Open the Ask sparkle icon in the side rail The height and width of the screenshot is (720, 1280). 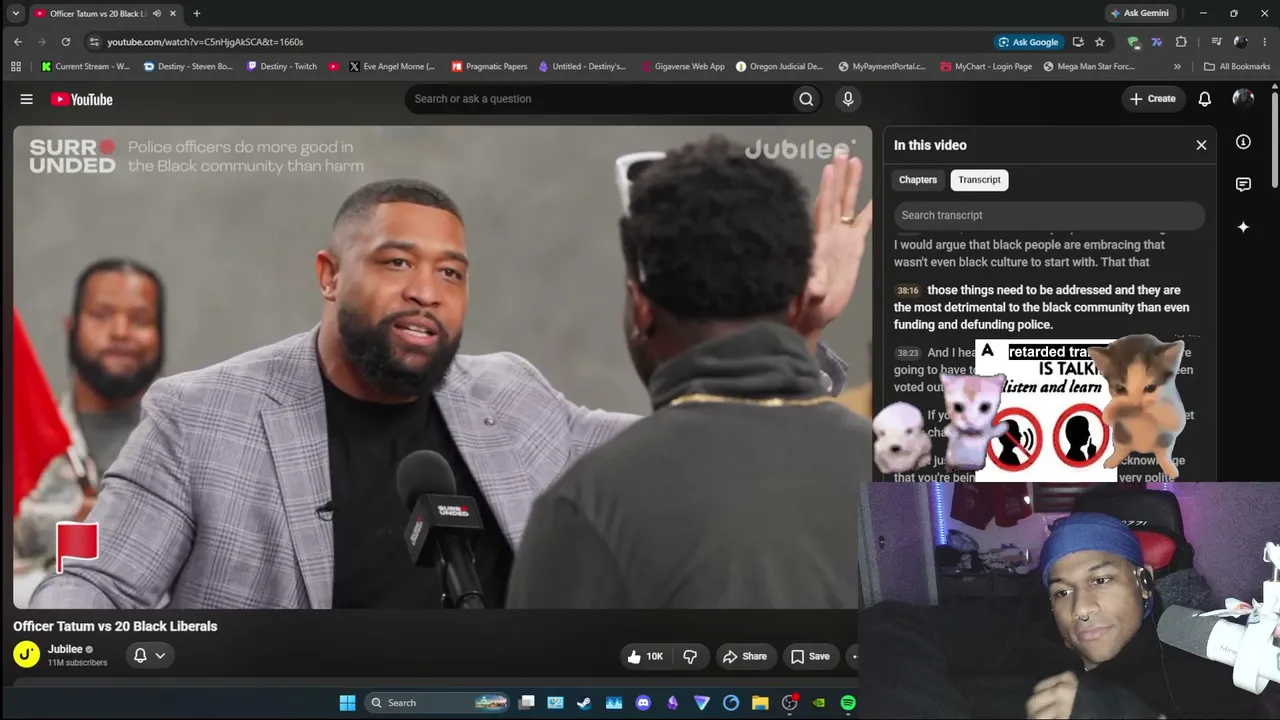(x=1243, y=227)
